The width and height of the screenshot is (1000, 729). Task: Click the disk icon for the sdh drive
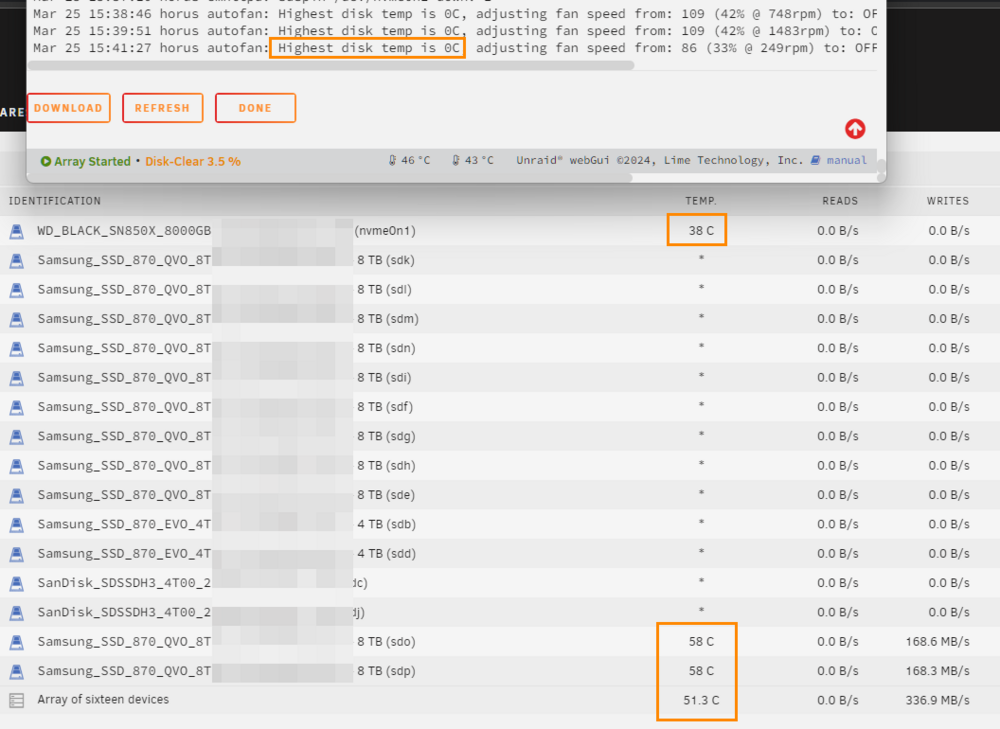pyautogui.click(x=17, y=466)
